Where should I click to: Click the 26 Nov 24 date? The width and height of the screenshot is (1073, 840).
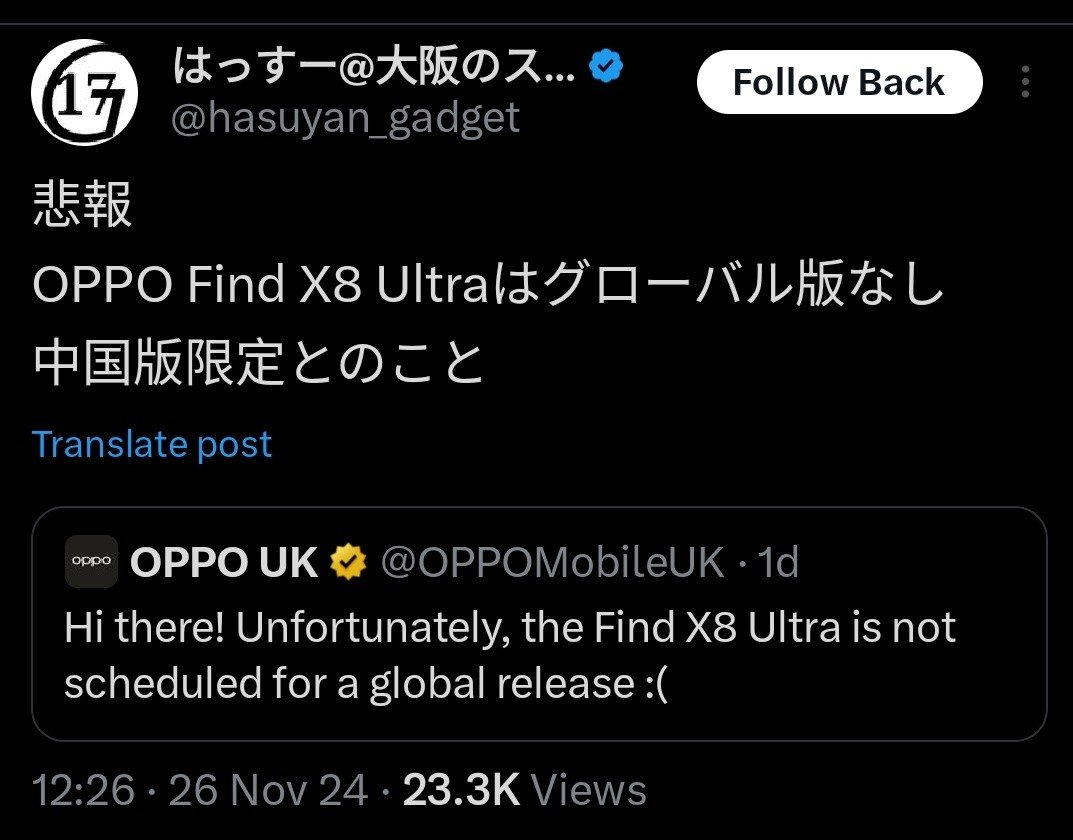268,790
